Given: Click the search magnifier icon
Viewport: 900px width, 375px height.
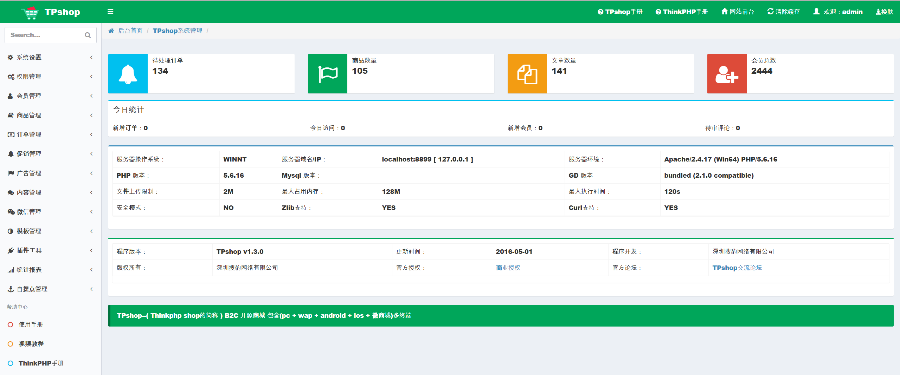Looking at the screenshot, I should tap(88, 35).
